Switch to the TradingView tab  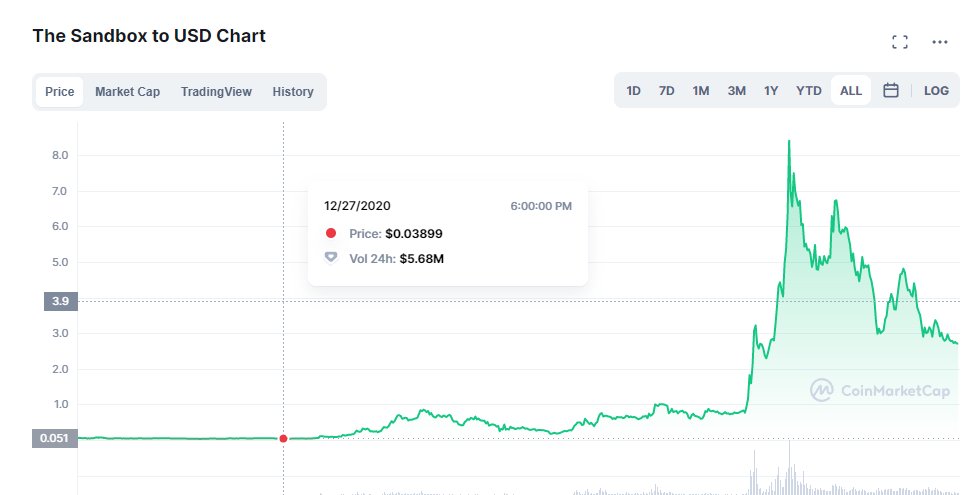tap(216, 91)
